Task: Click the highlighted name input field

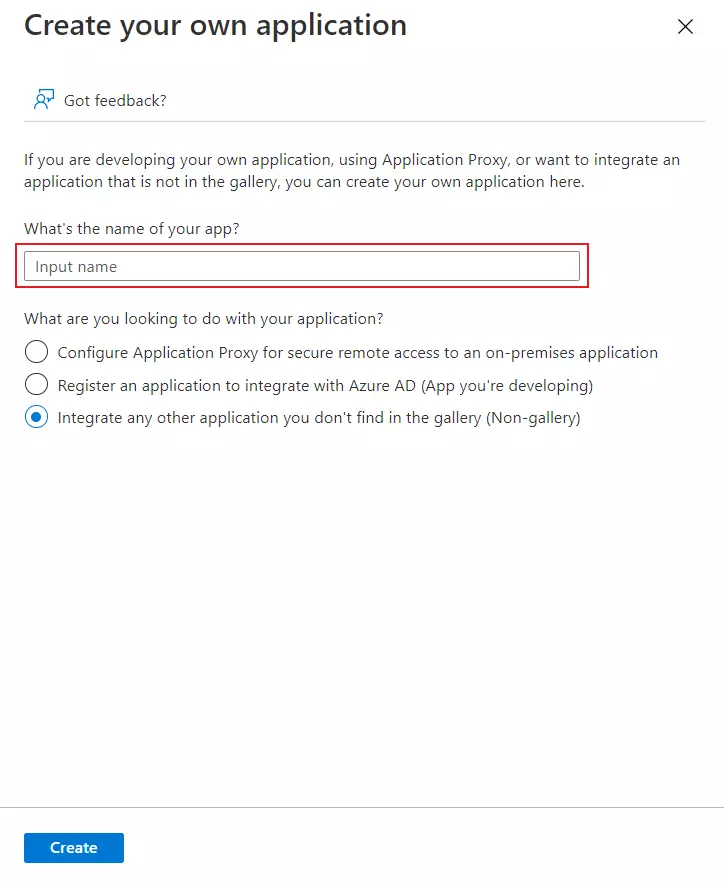Action: coord(300,266)
